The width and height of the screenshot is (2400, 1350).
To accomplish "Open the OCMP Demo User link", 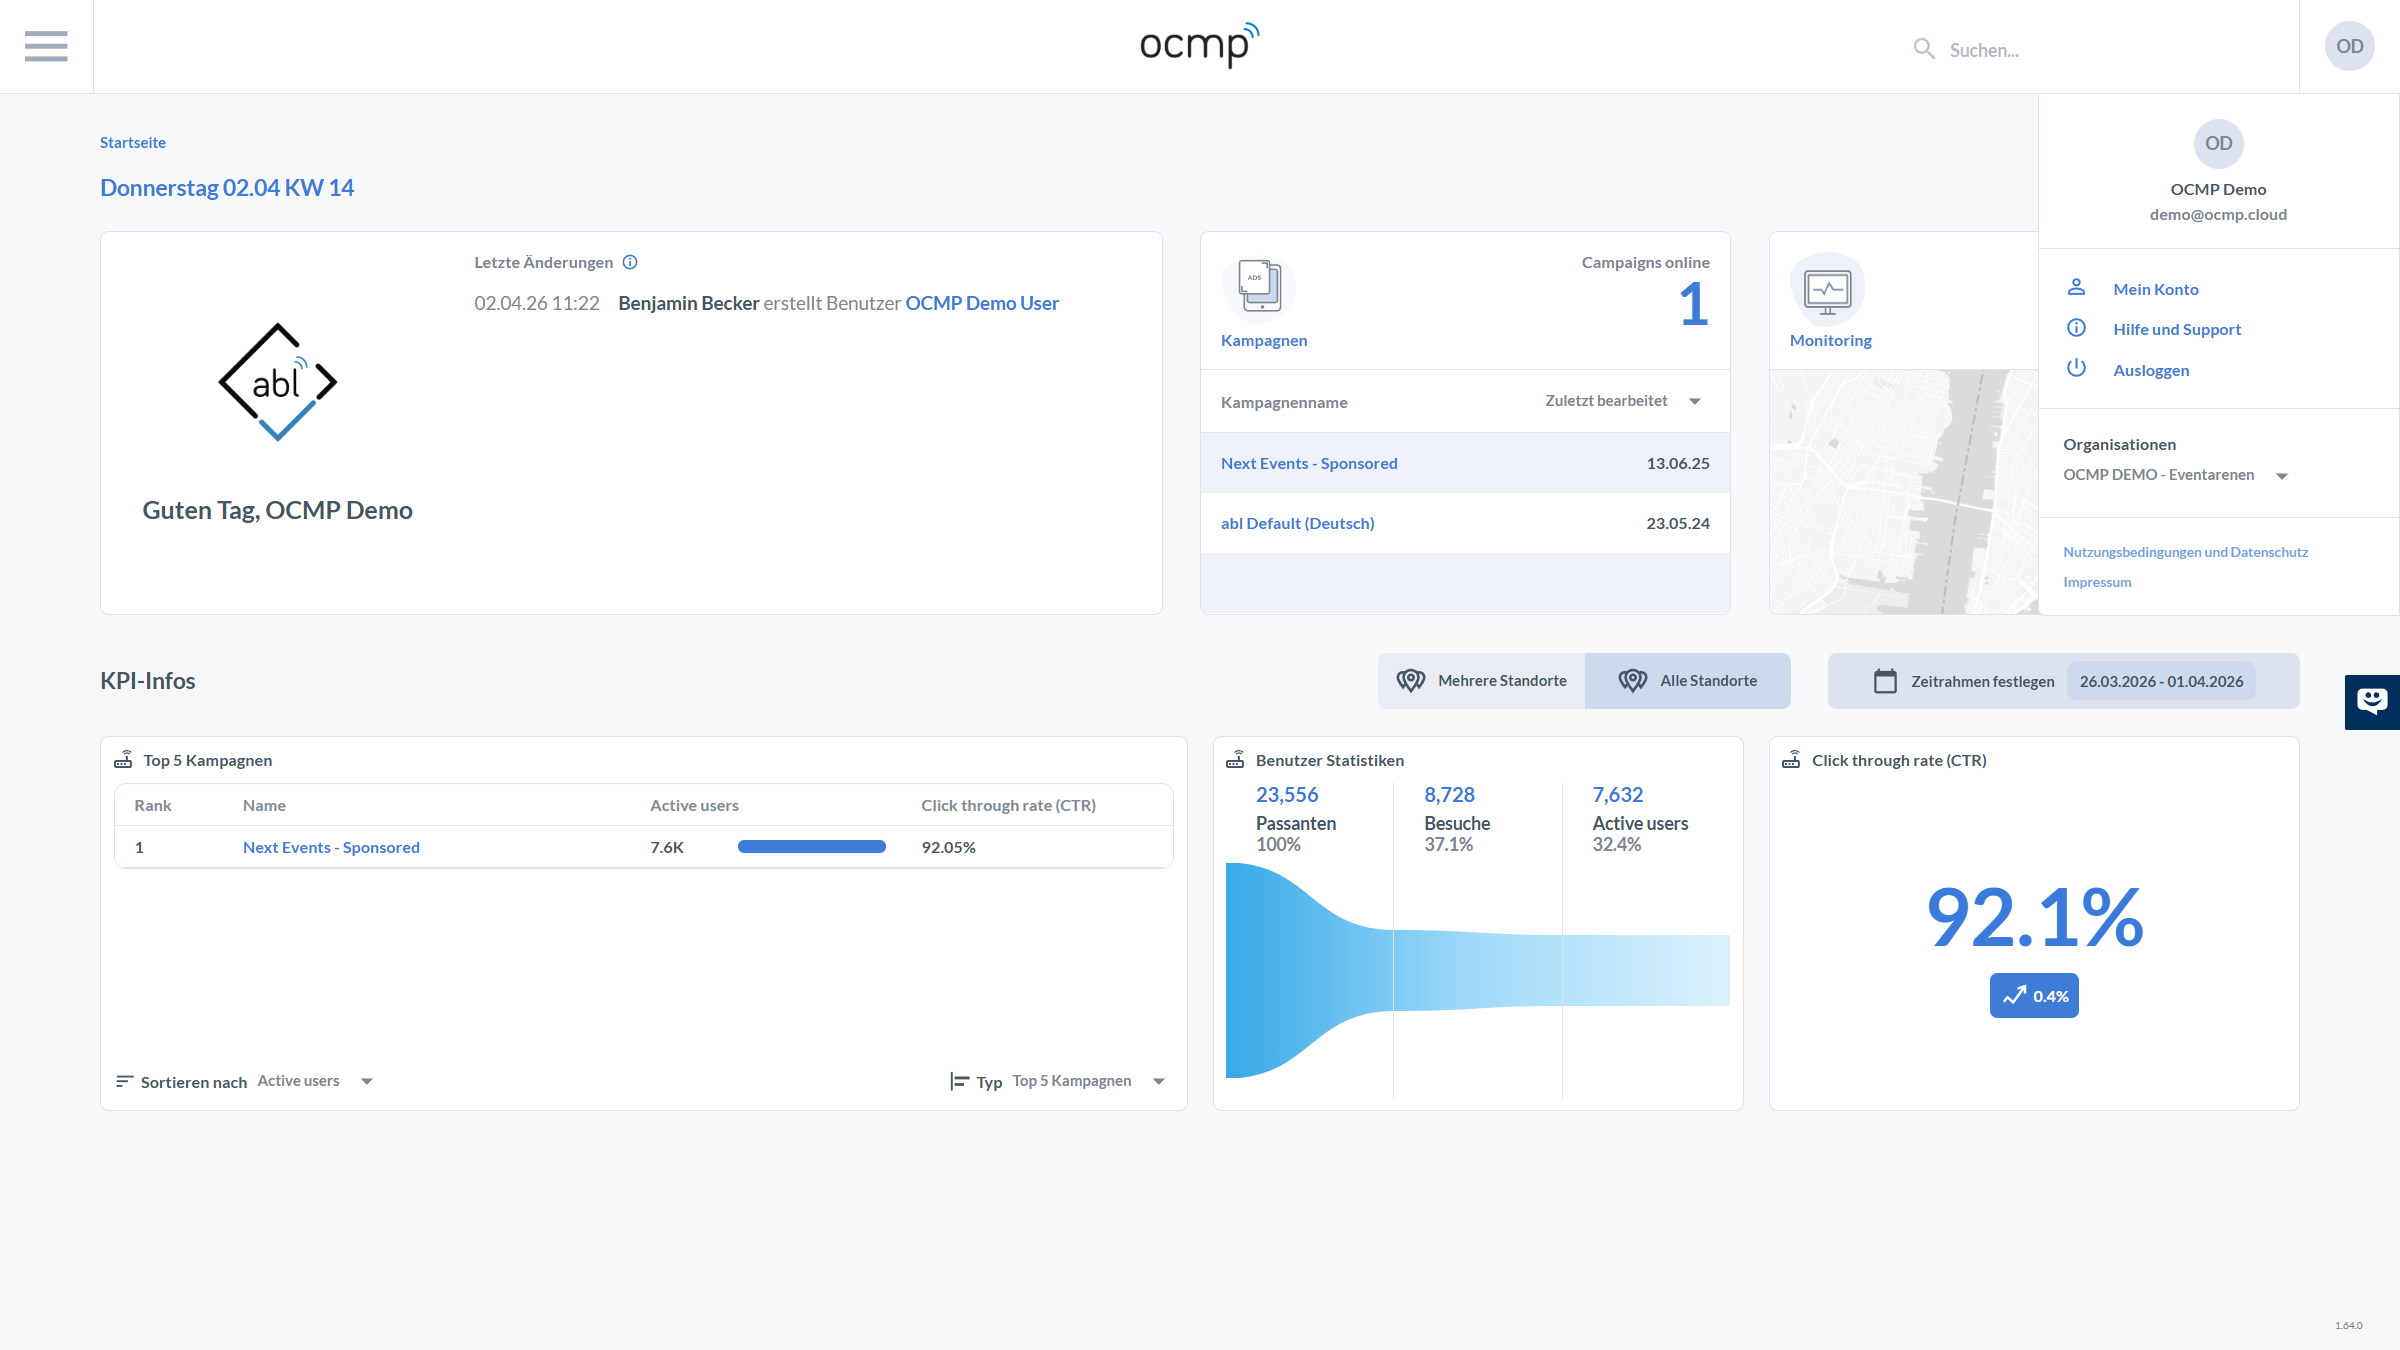I will pos(981,303).
